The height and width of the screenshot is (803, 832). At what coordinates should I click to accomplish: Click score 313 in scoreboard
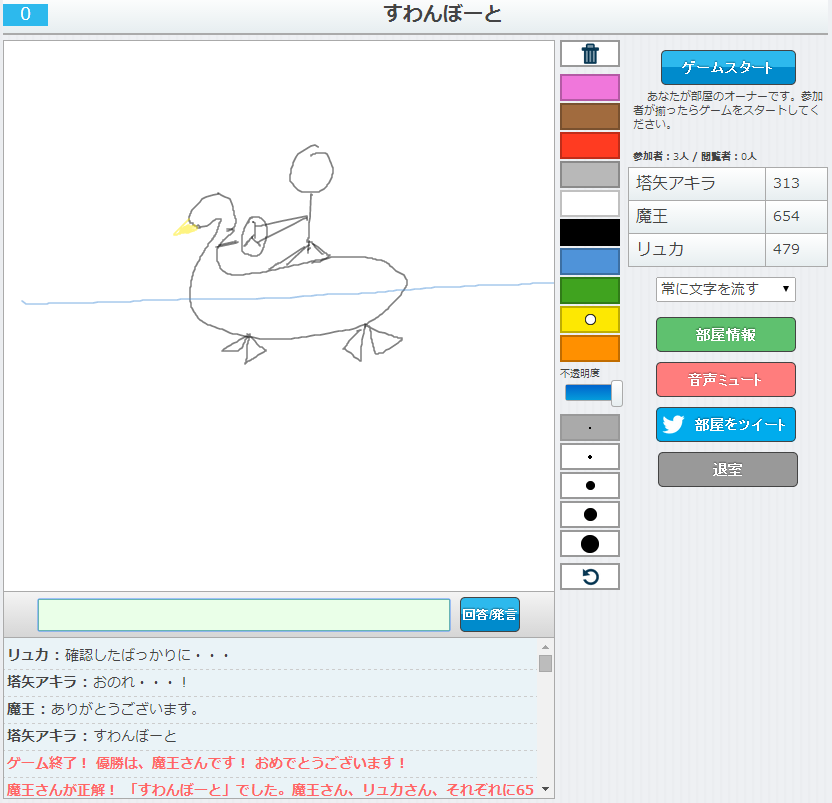click(786, 183)
